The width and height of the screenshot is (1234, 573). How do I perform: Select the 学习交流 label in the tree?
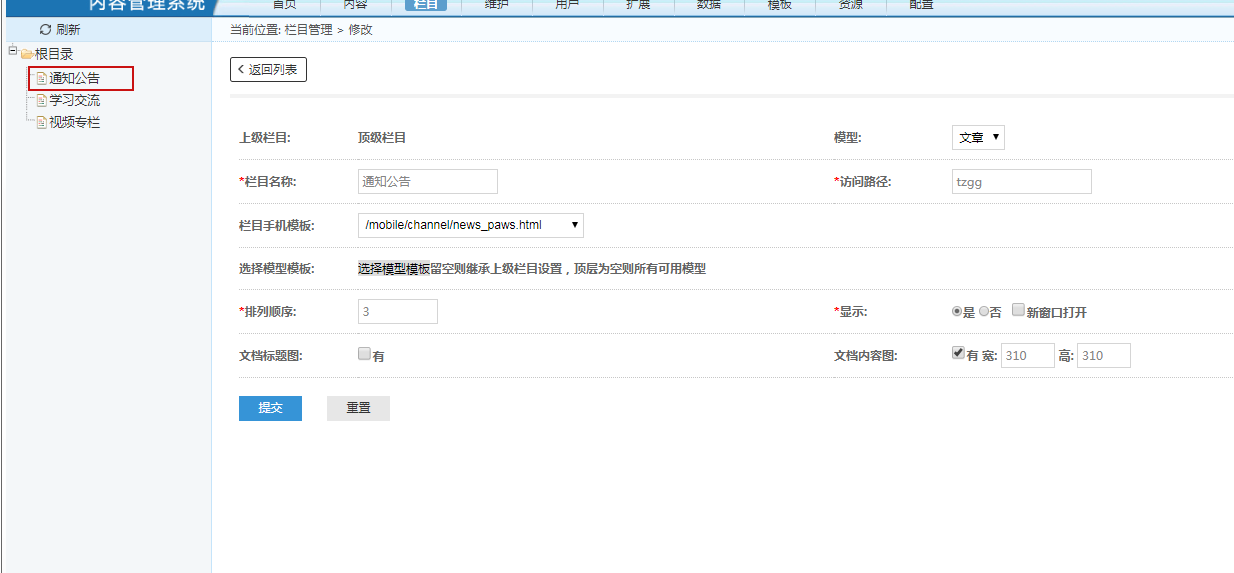click(75, 100)
